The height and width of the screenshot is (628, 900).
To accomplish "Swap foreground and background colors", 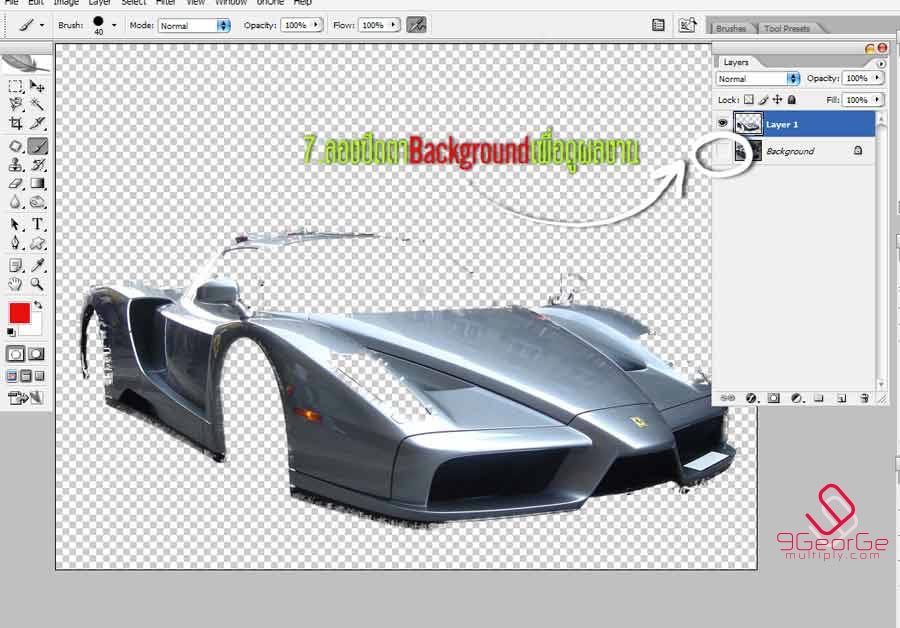I will point(38,305).
